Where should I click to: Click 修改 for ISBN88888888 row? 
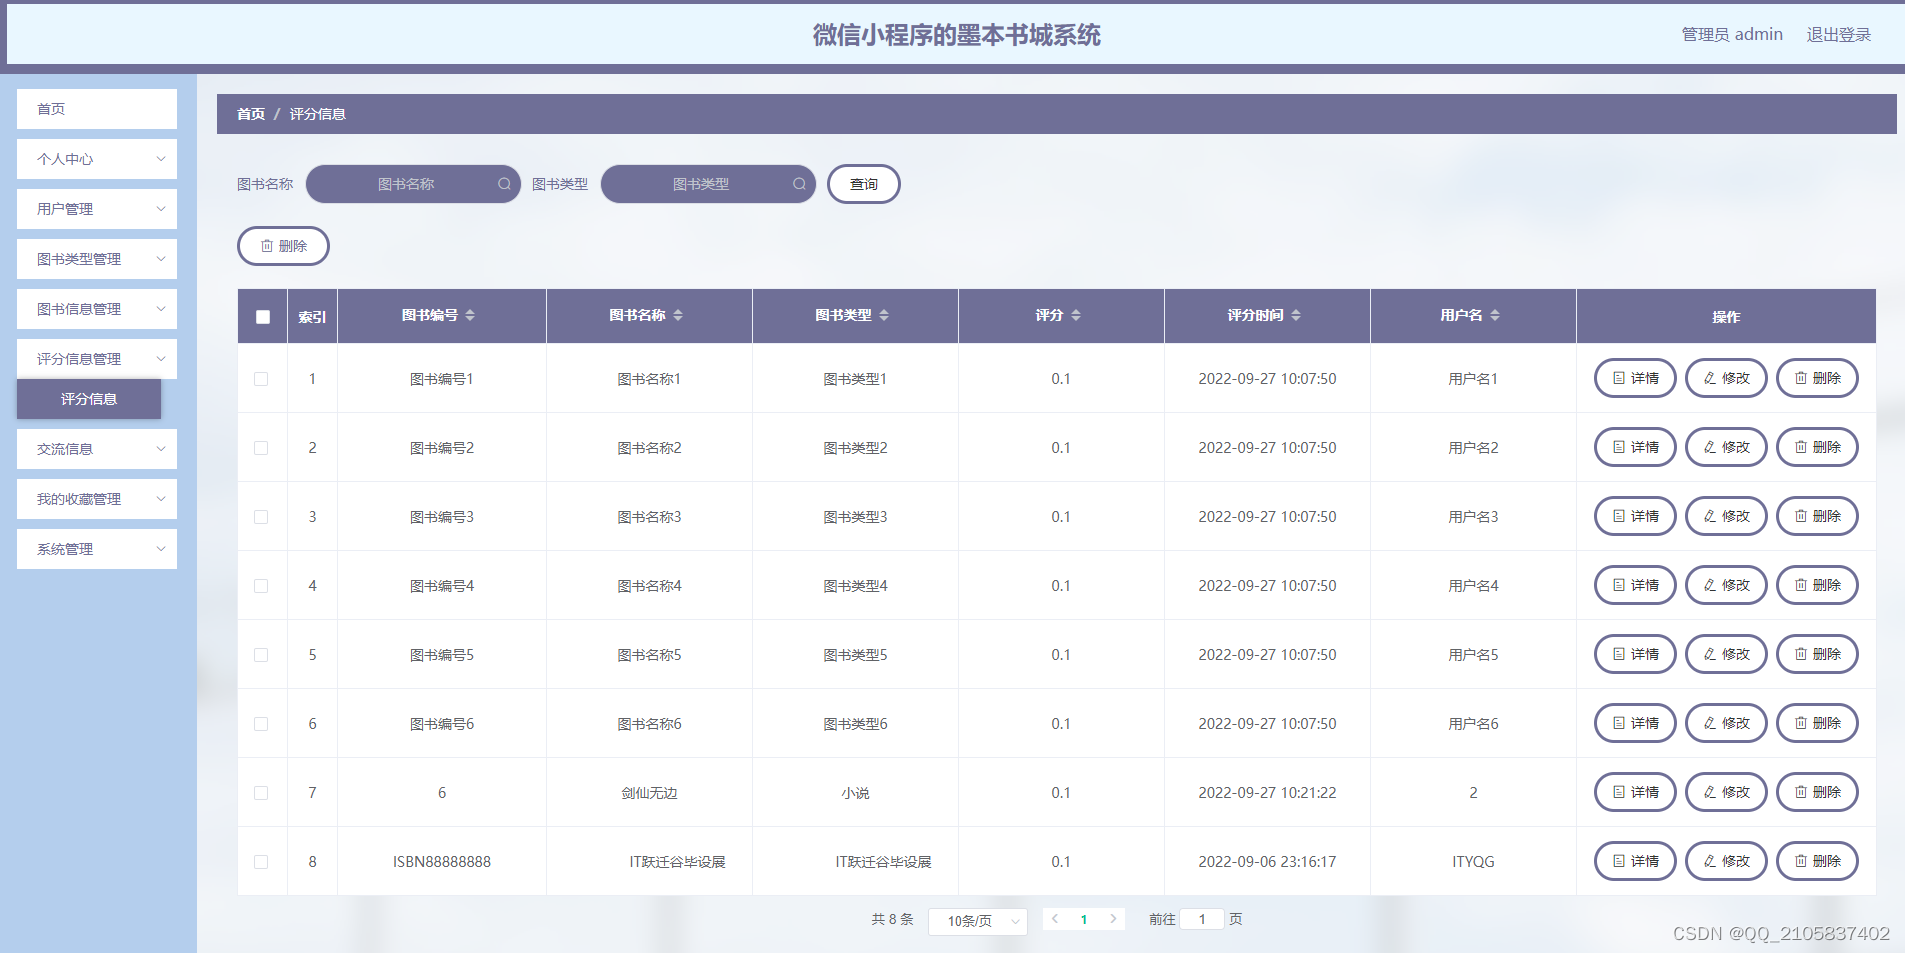(1726, 861)
